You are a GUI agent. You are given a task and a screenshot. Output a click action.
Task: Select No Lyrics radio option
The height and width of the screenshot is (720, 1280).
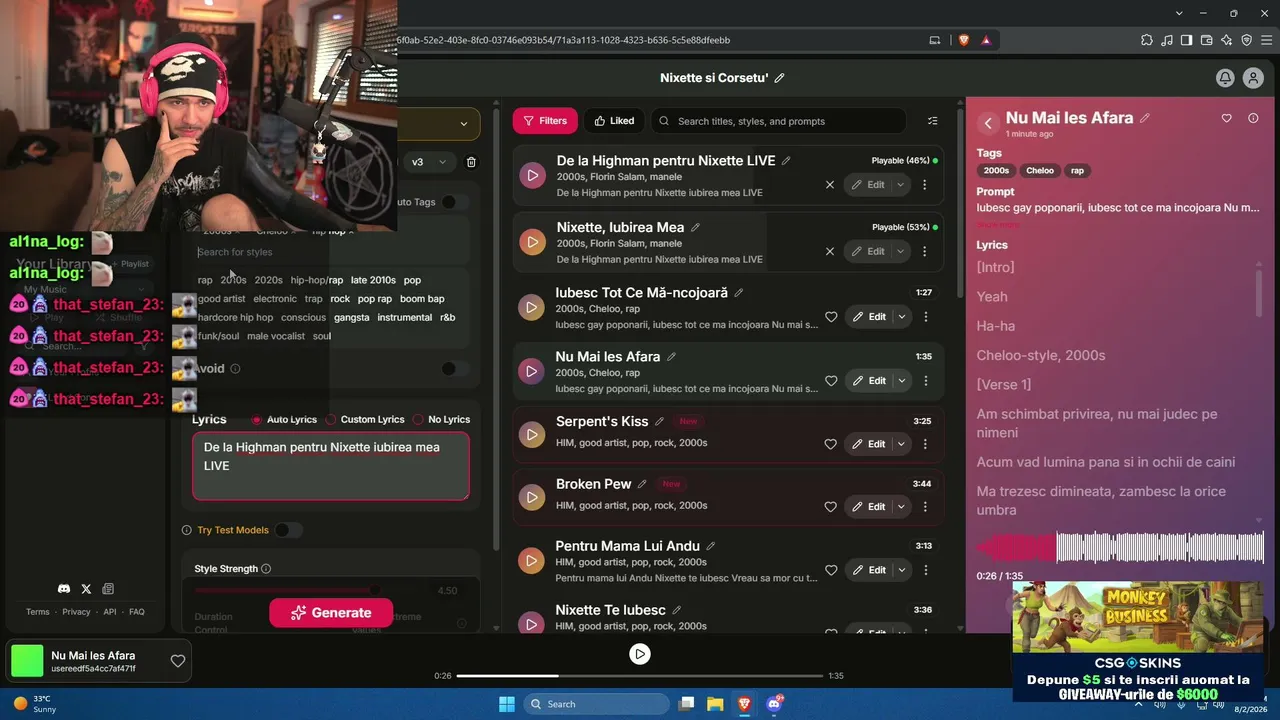click(x=418, y=420)
